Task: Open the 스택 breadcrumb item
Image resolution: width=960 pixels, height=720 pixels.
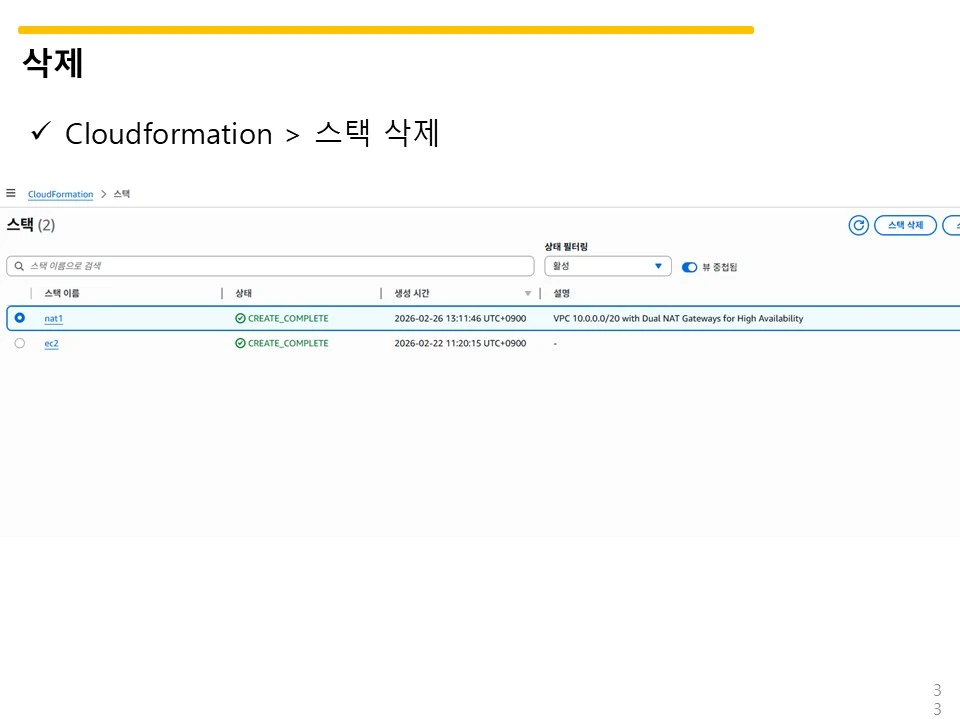Action: [x=121, y=193]
